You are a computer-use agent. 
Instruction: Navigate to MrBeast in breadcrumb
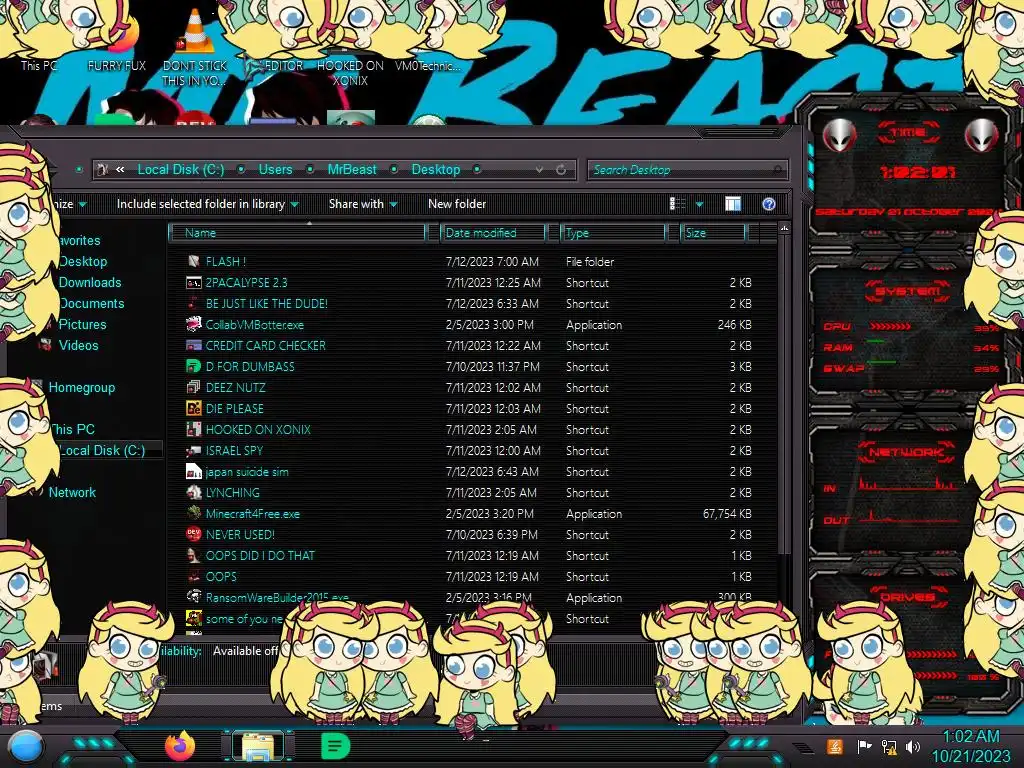[352, 170]
